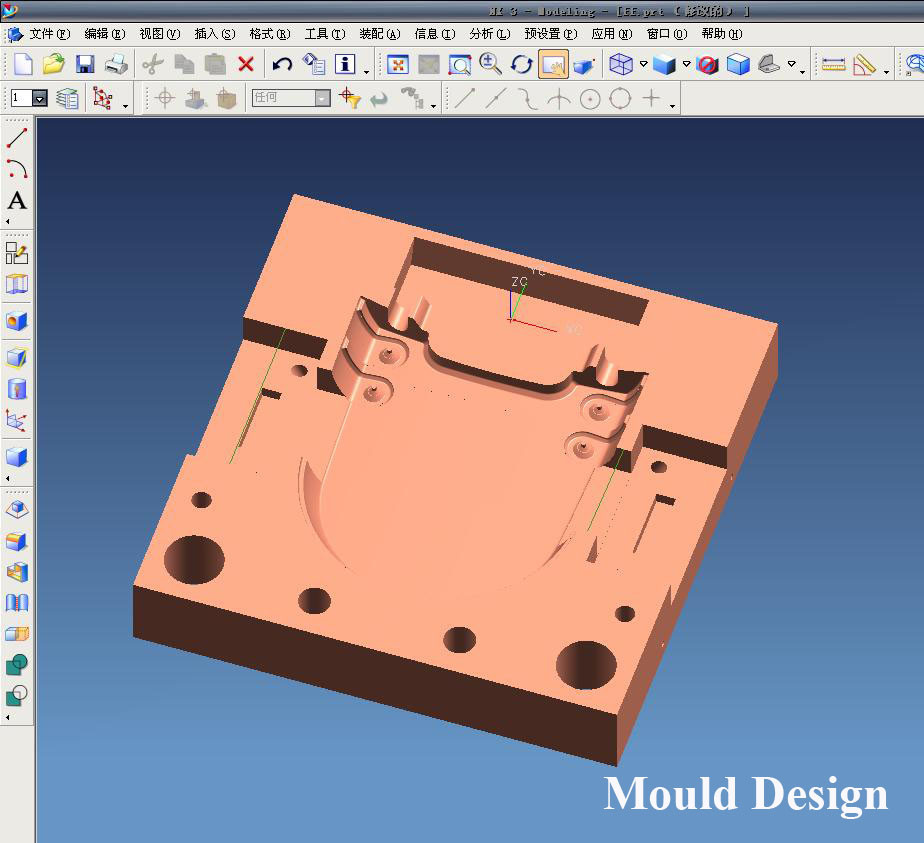
Task: Select the Line tool in left sidebar
Action: [x=17, y=138]
